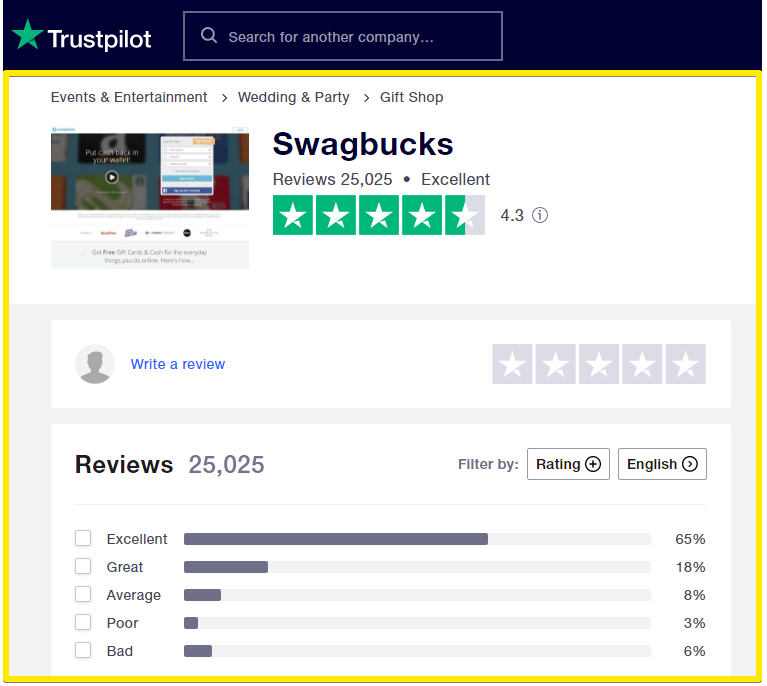This screenshot has width=767, height=686.
Task: Click the TrustScore info icon beside 4.3
Action: (540, 215)
